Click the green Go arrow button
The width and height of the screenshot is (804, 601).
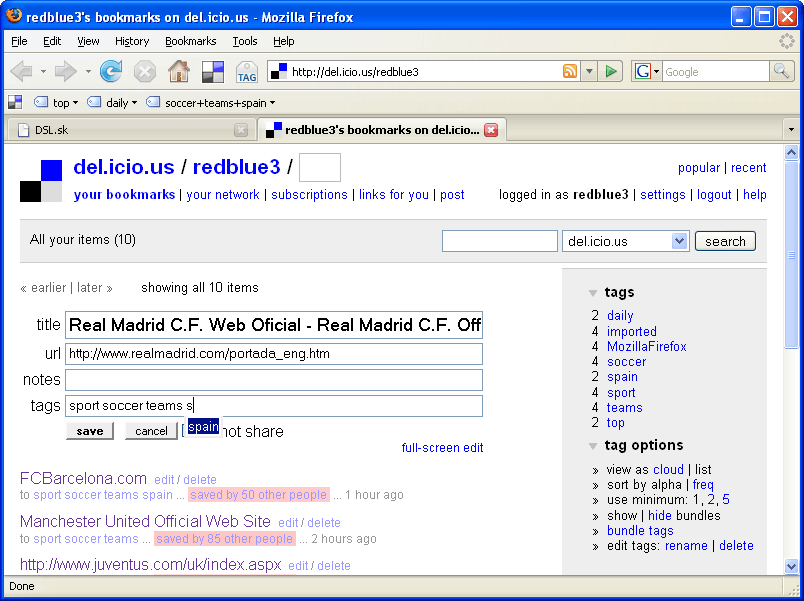click(x=611, y=71)
